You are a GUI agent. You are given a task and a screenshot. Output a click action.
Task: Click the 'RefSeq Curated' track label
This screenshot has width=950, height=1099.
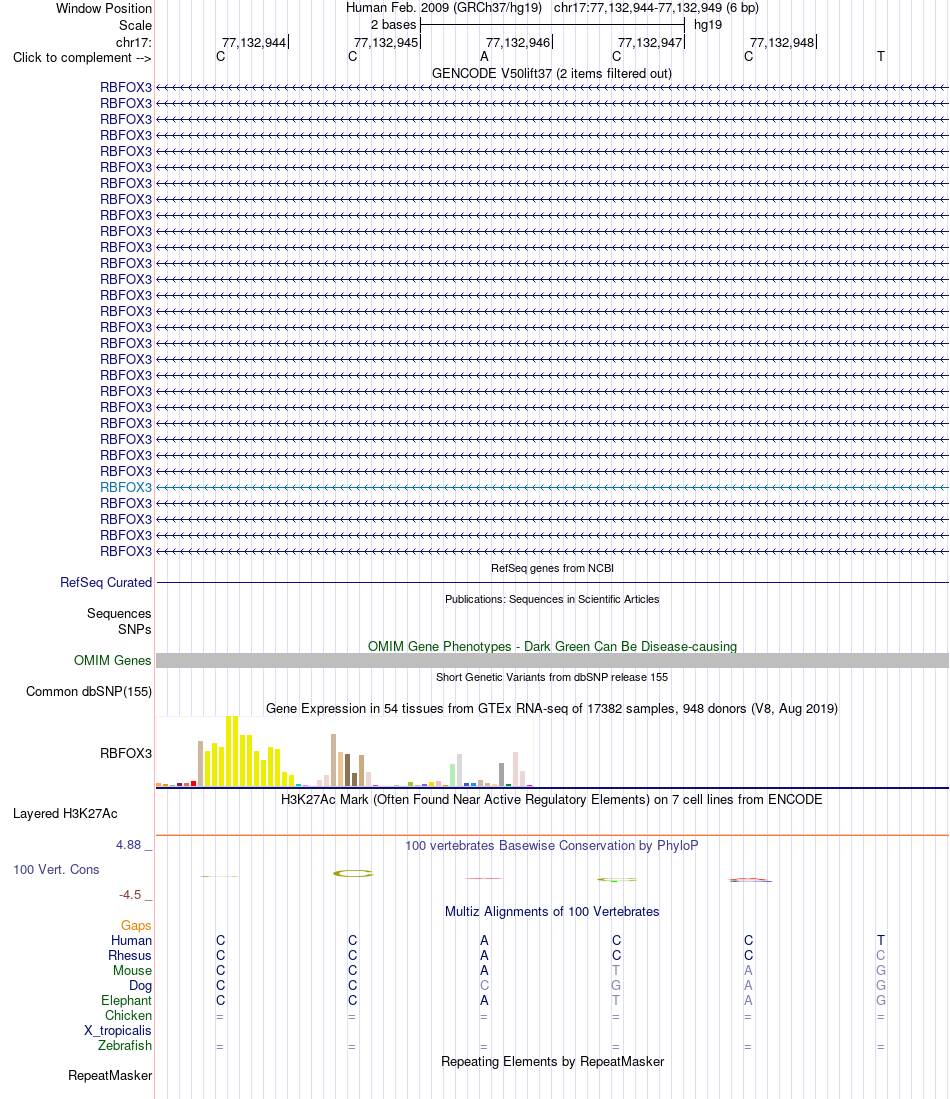[106, 582]
